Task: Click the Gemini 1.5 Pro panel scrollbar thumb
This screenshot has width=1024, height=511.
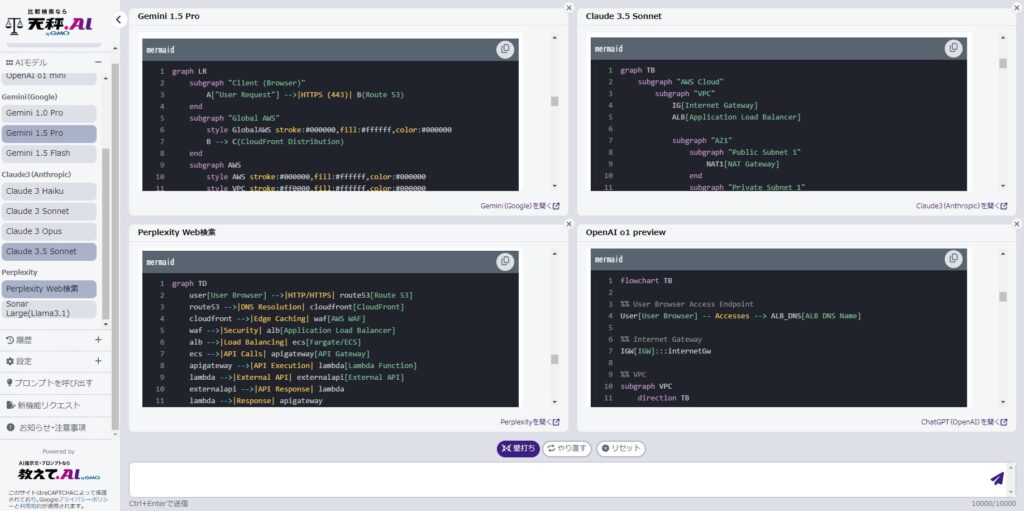Action: 554,101
